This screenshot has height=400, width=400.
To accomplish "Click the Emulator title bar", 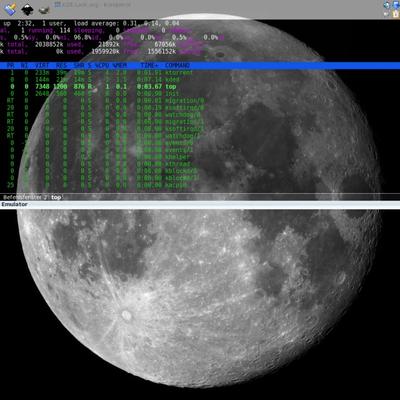I will (200, 205).
